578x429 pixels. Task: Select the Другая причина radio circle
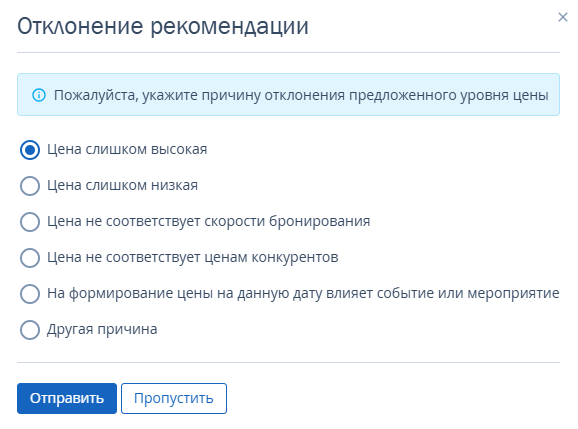30,329
